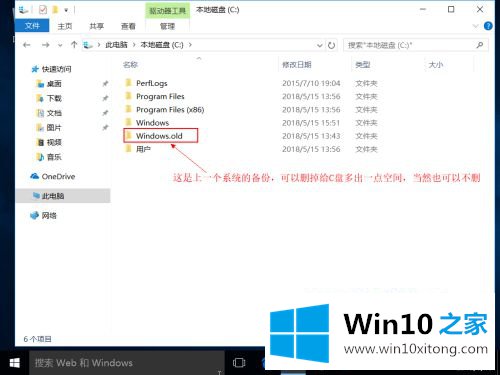Select the Windows.old folder icon
This screenshot has width=500, height=375.
(128, 135)
